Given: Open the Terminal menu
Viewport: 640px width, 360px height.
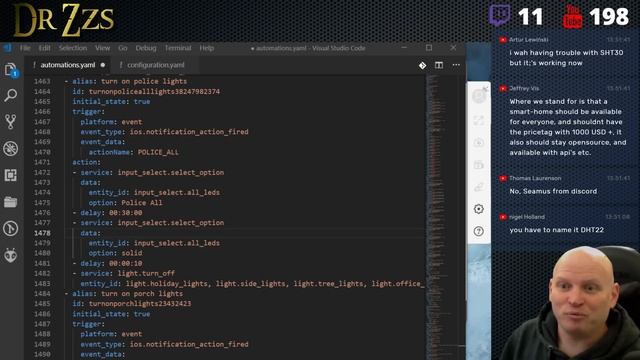Looking at the screenshot, I should [x=178, y=48].
